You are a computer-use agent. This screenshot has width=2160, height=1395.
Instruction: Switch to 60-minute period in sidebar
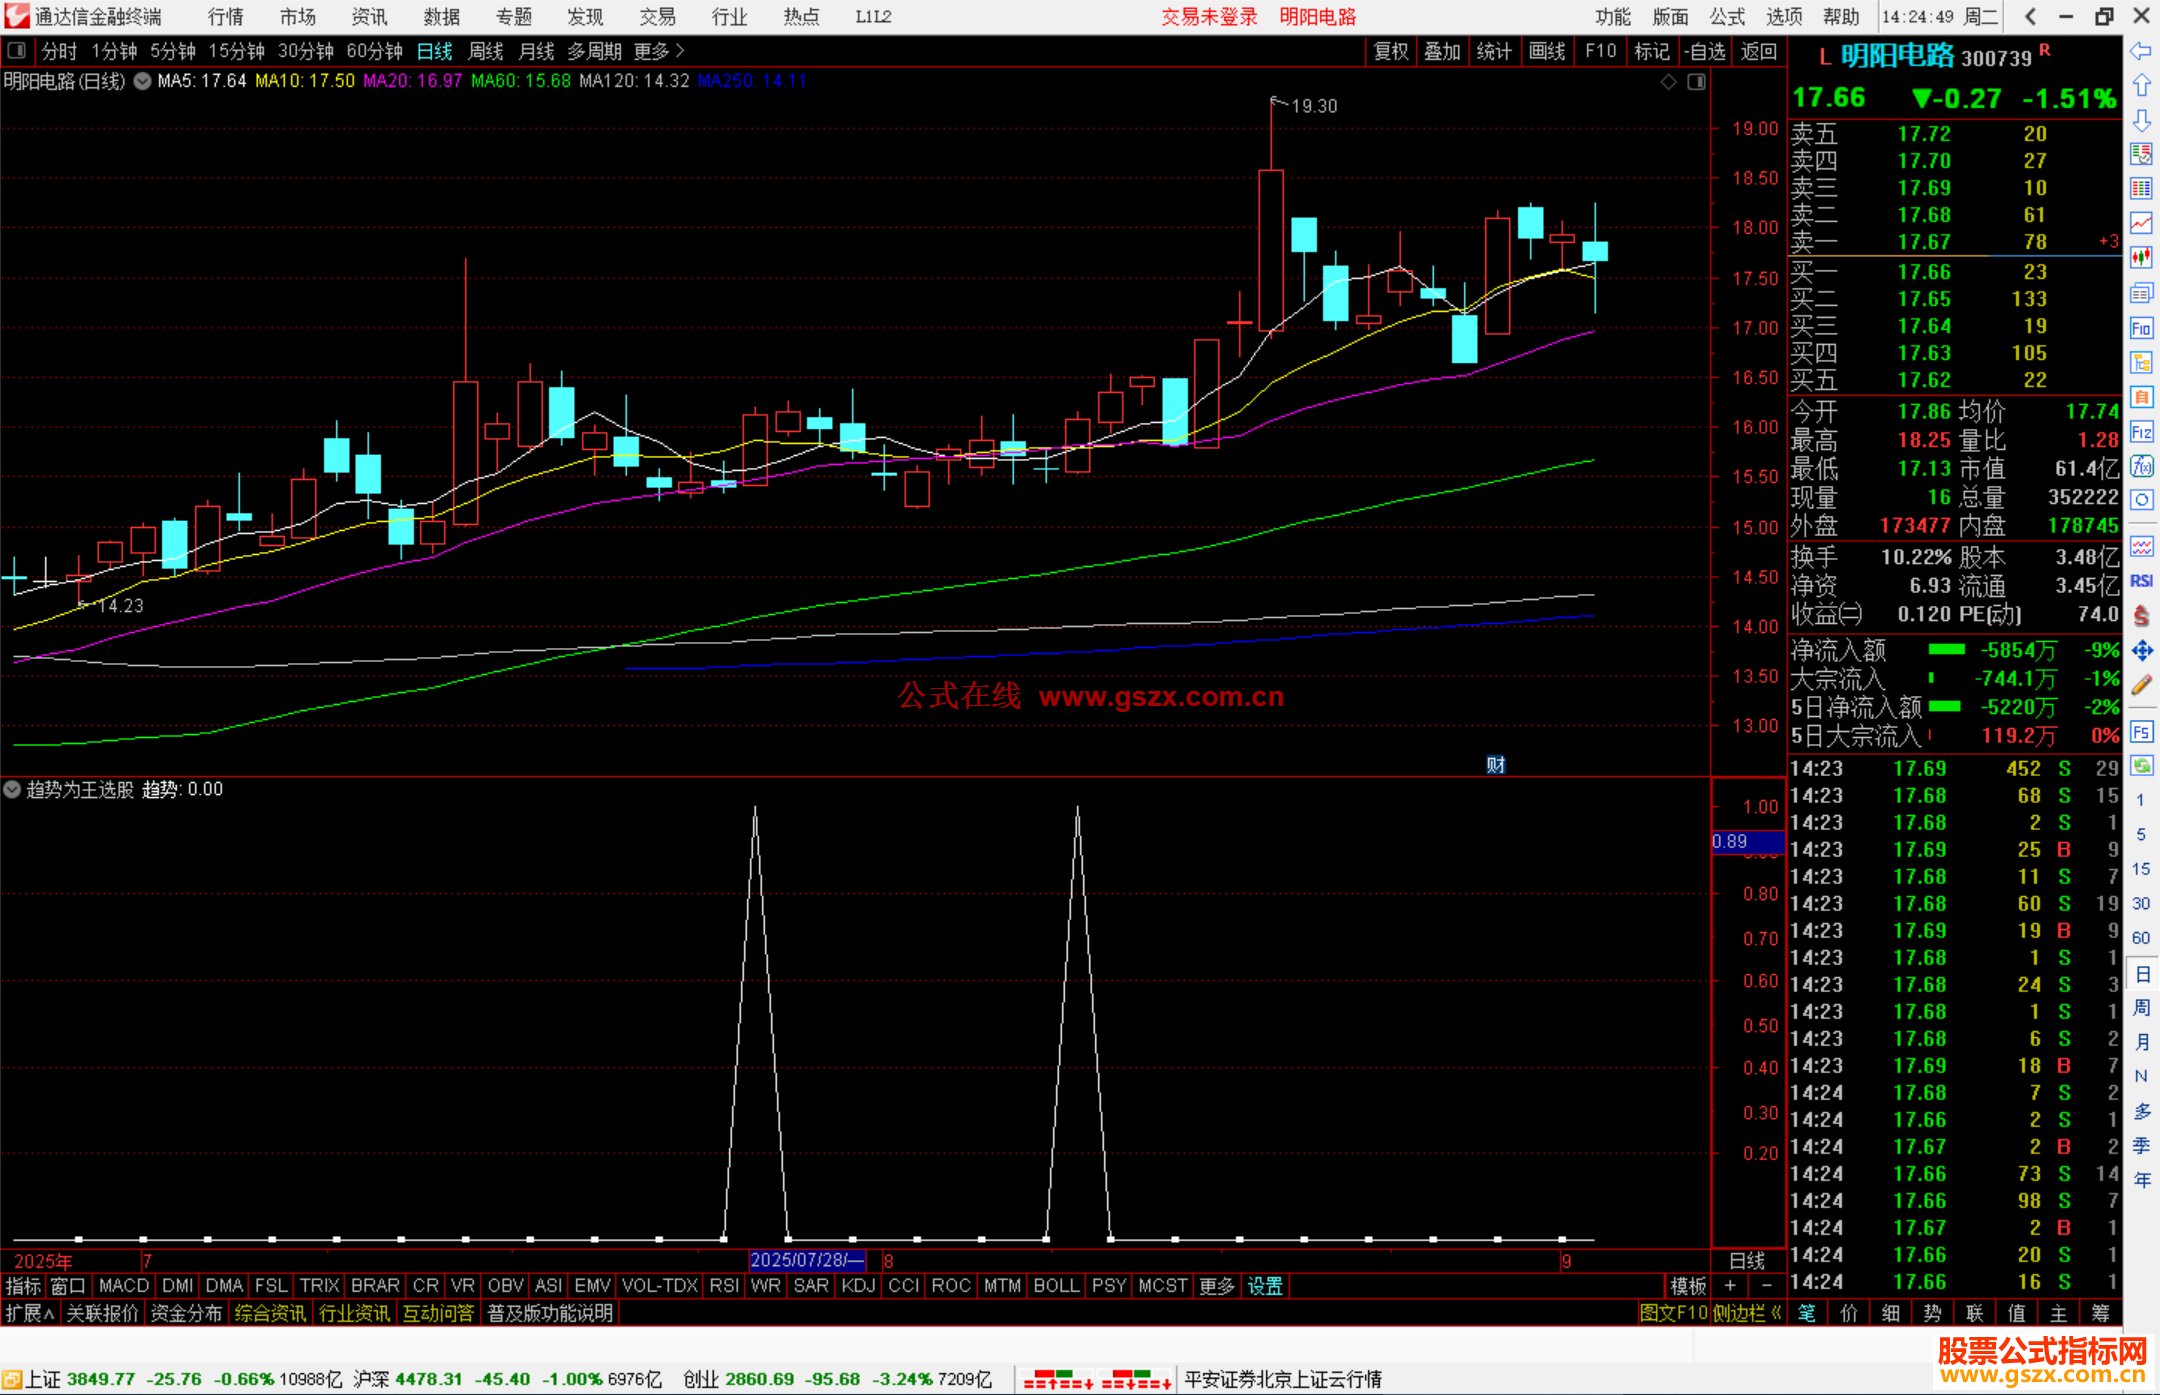[2140, 937]
